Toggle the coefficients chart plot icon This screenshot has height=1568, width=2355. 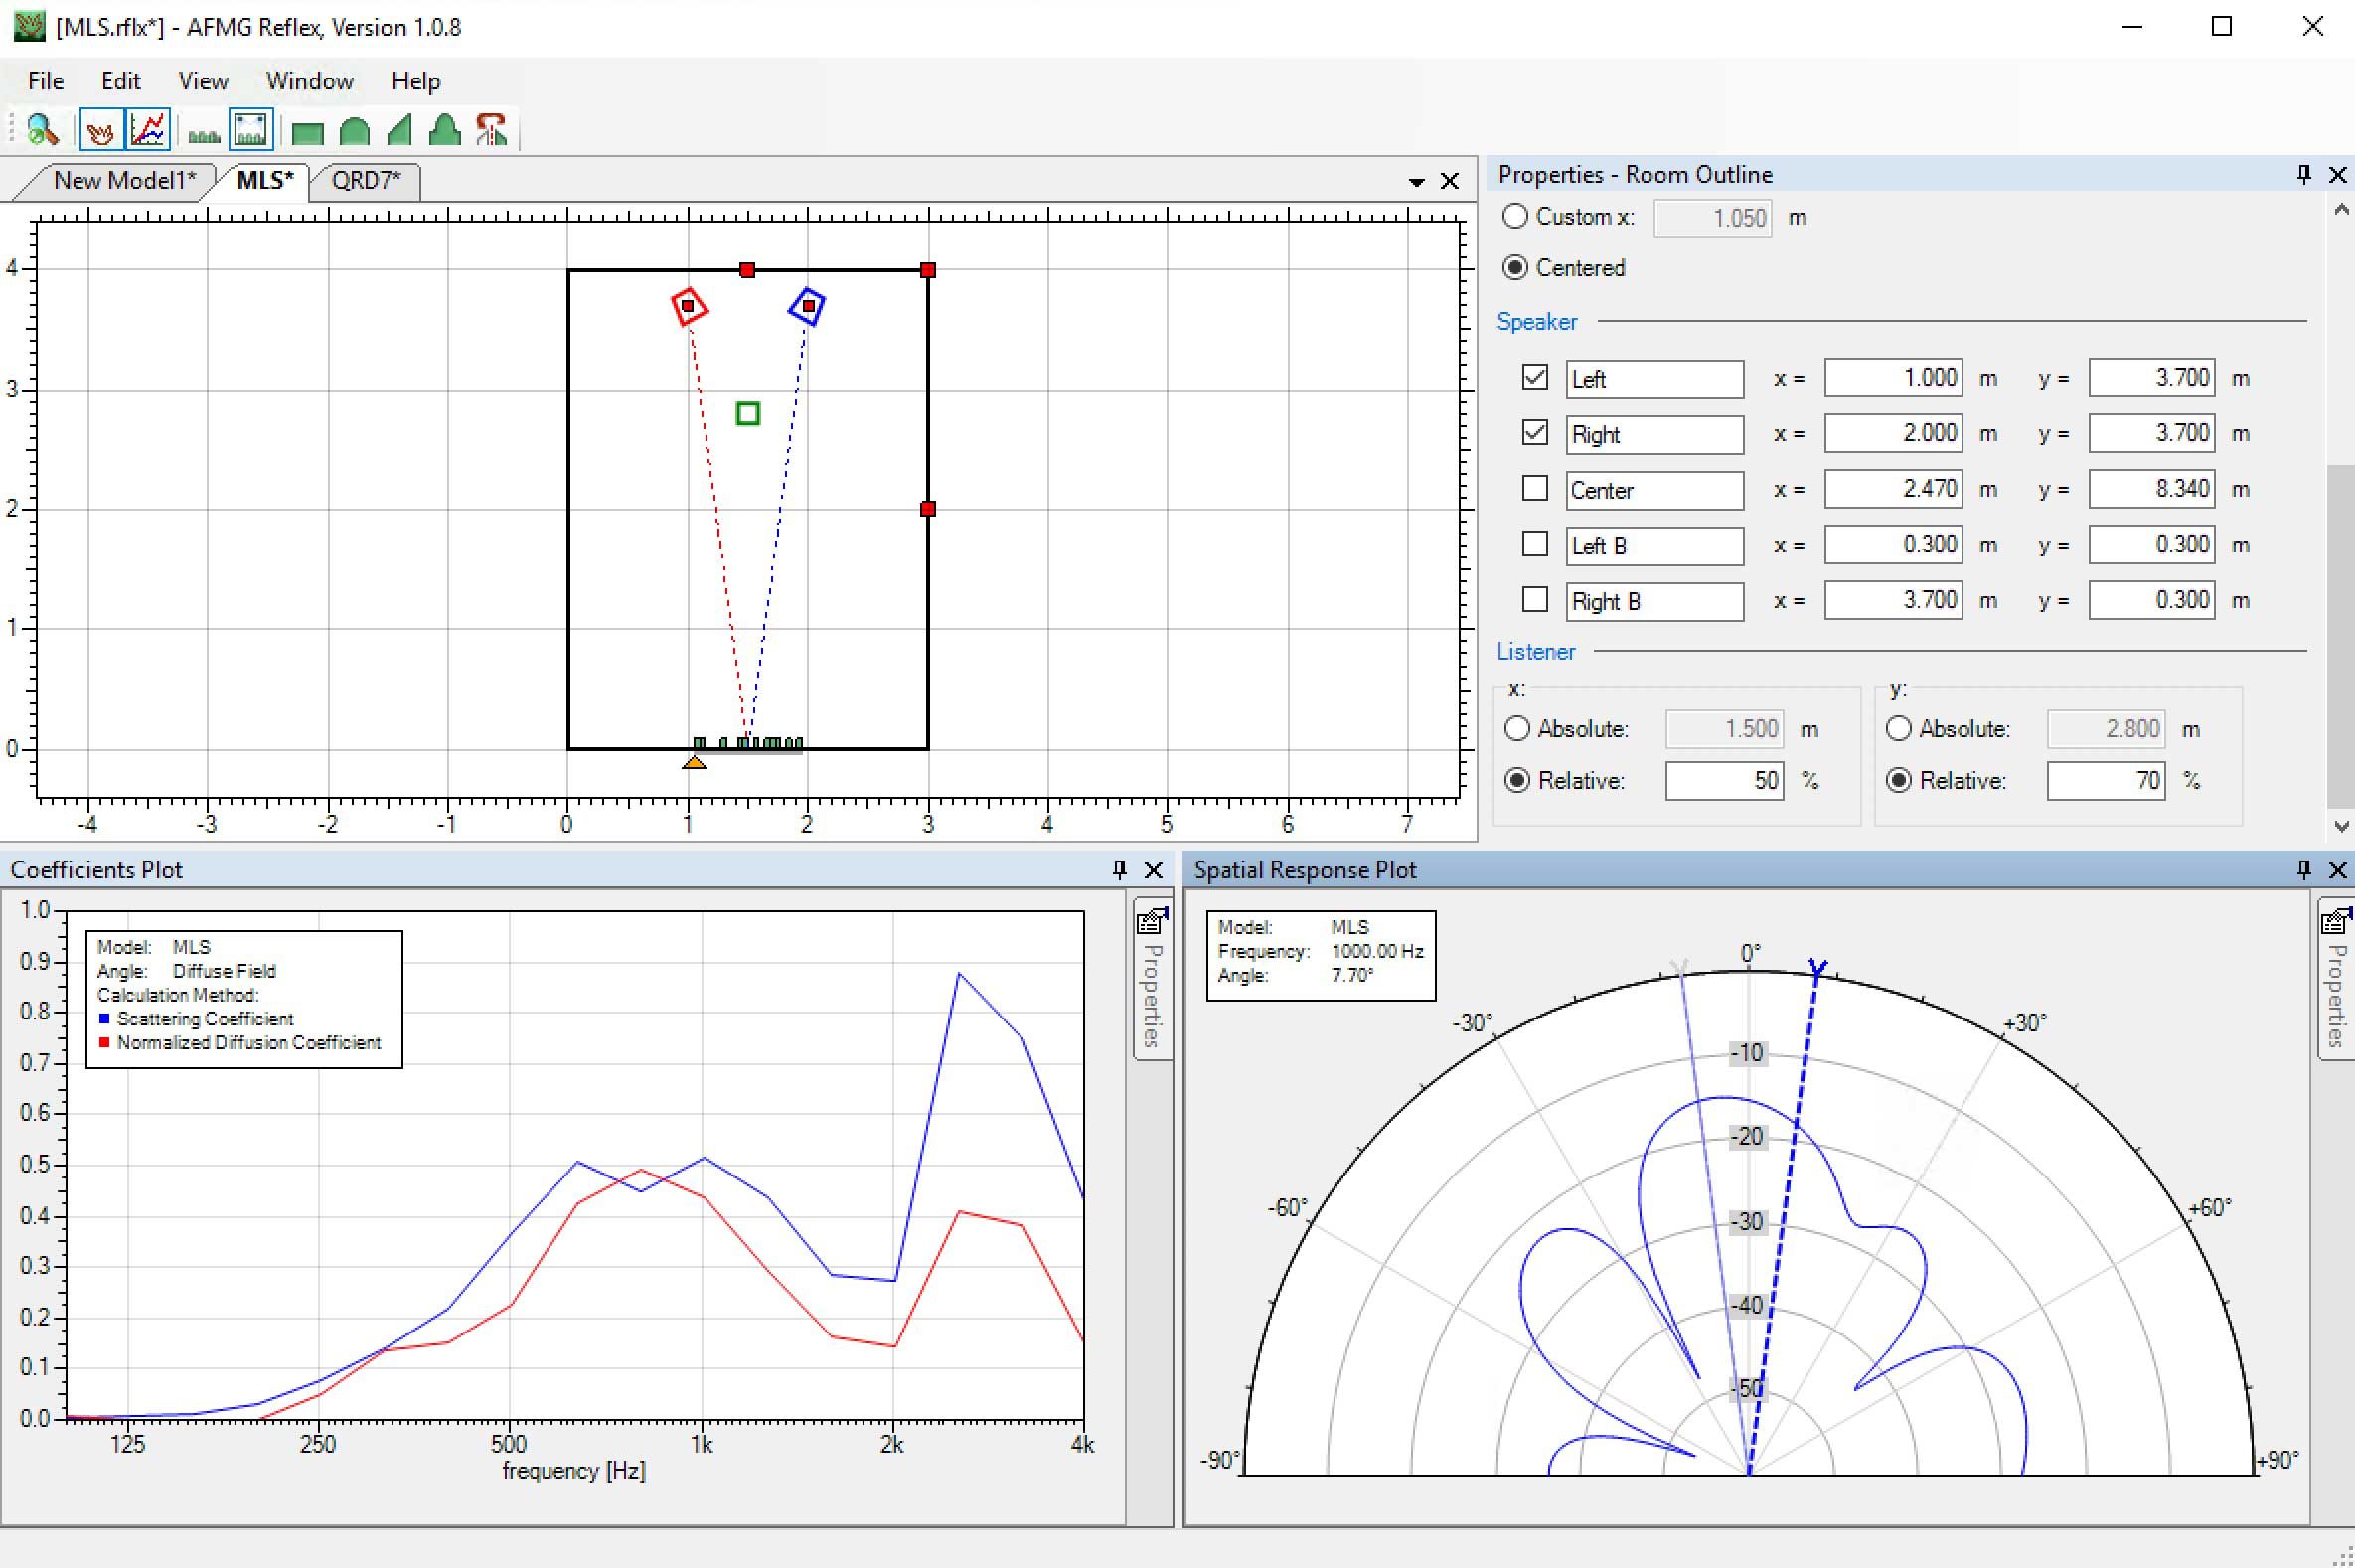click(x=148, y=130)
